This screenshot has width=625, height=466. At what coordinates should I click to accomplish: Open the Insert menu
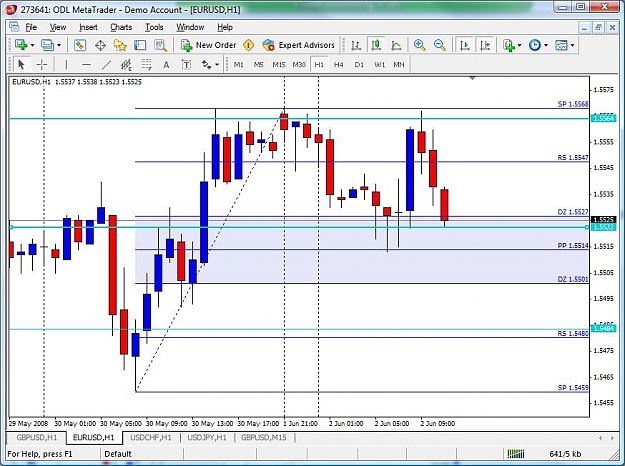pyautogui.click(x=88, y=27)
